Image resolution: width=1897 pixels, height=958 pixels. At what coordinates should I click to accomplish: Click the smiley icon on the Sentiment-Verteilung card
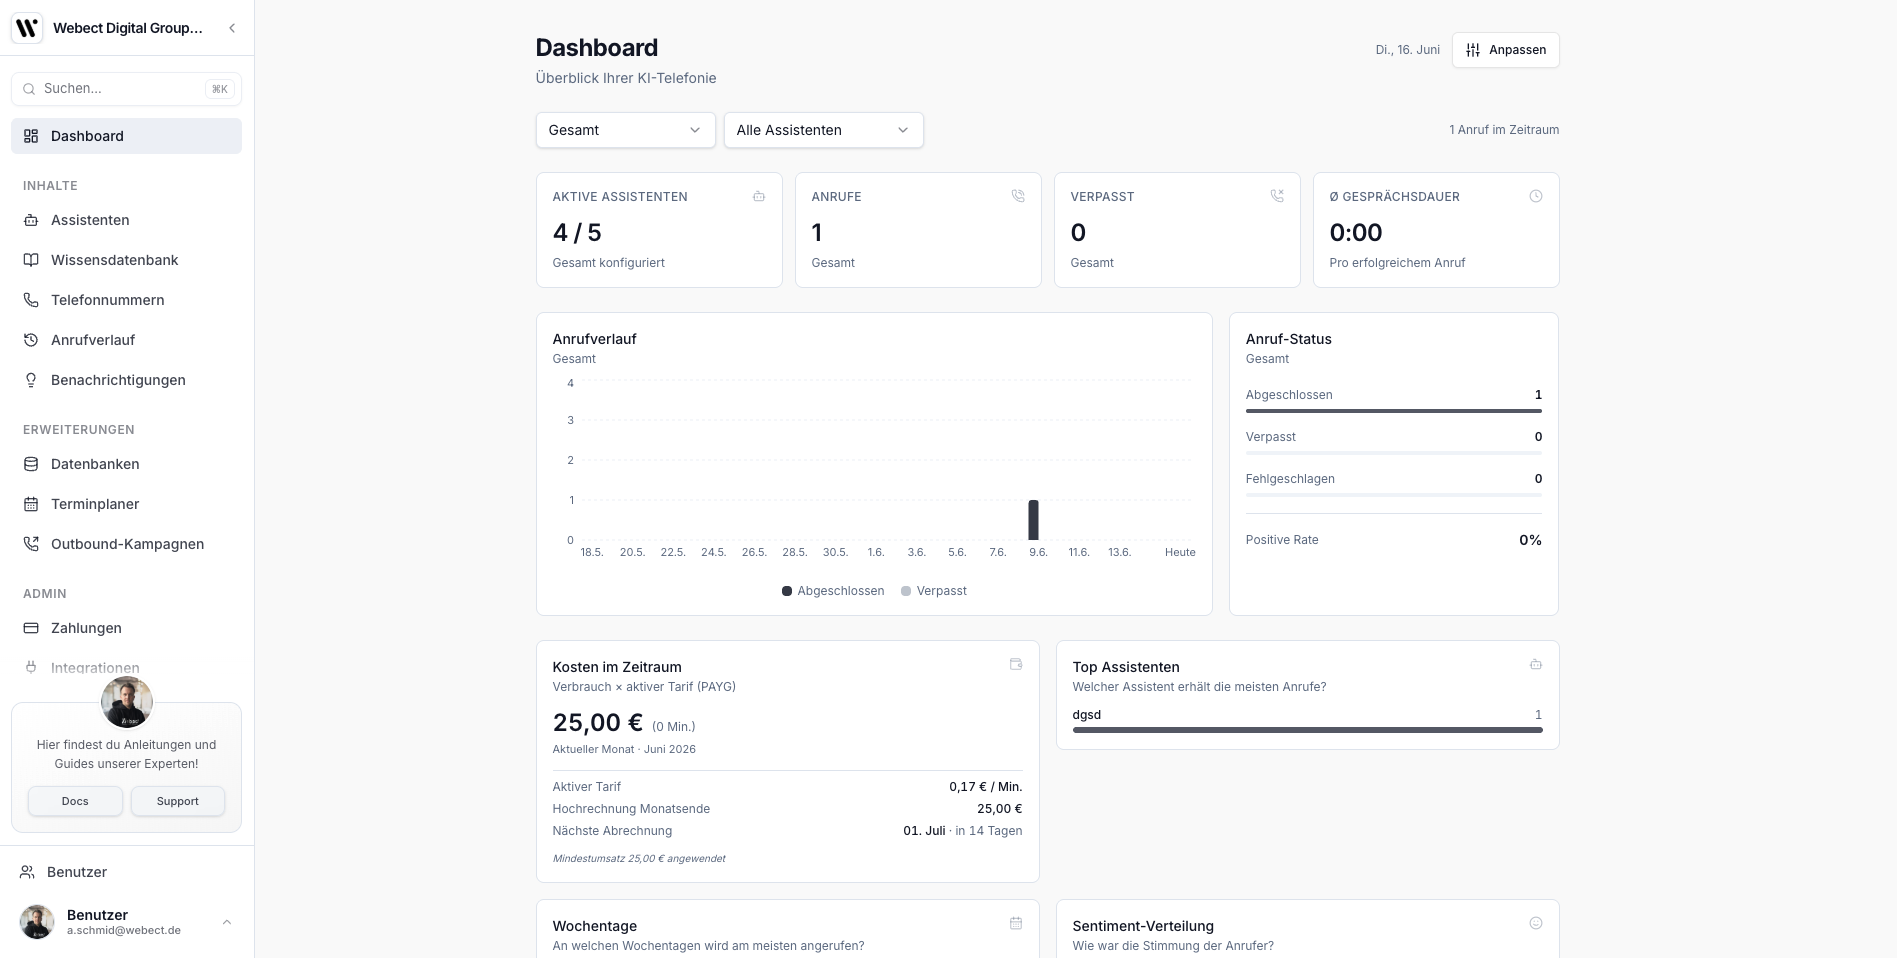1536,923
